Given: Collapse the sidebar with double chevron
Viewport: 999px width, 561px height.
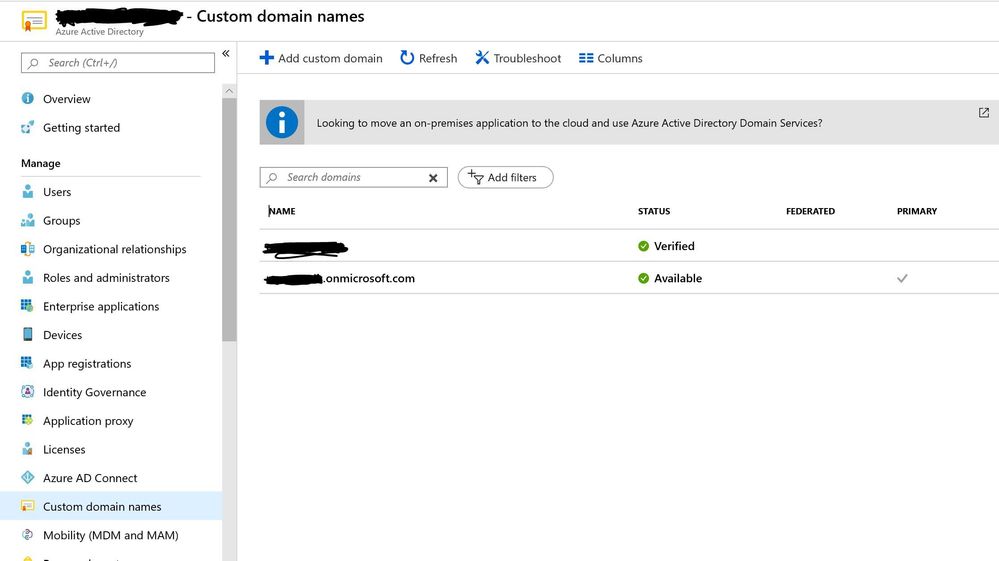Looking at the screenshot, I should (x=226, y=53).
